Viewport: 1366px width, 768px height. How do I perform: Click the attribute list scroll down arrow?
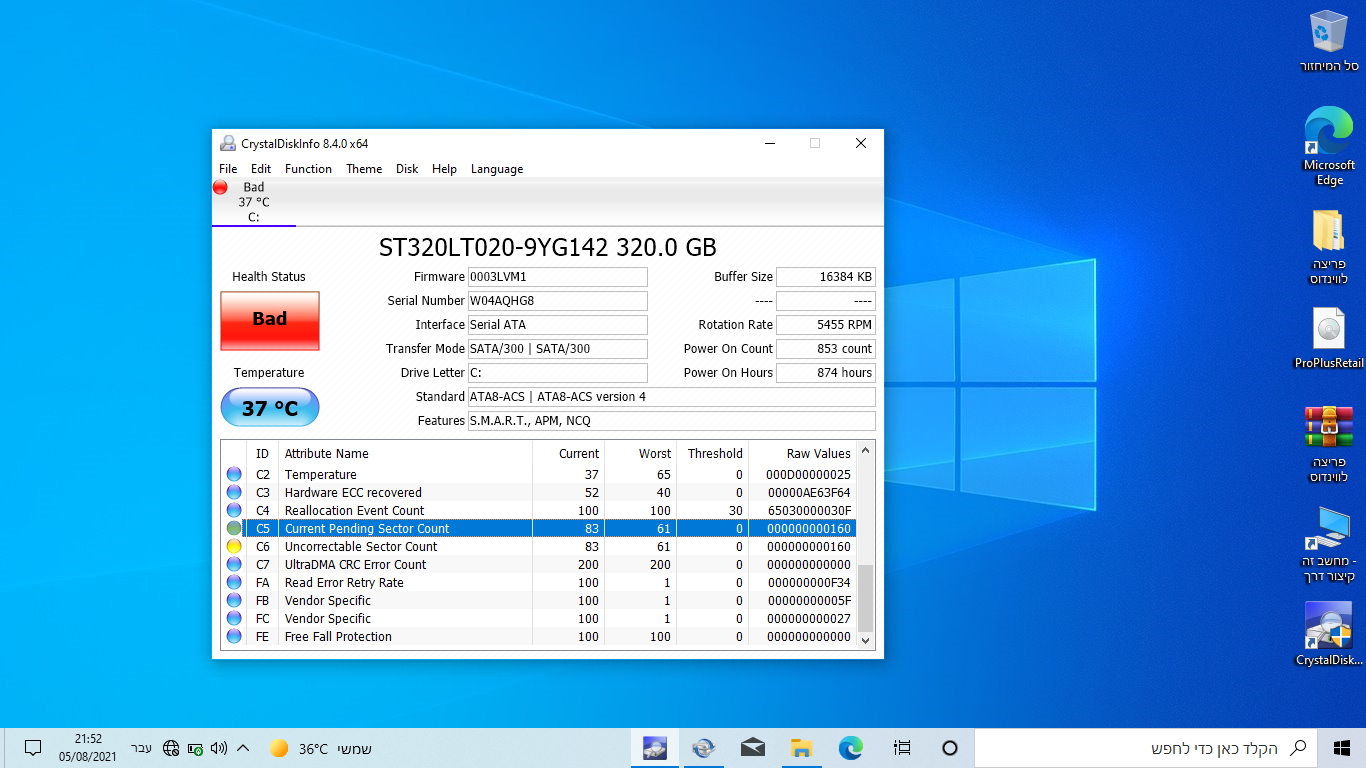866,640
